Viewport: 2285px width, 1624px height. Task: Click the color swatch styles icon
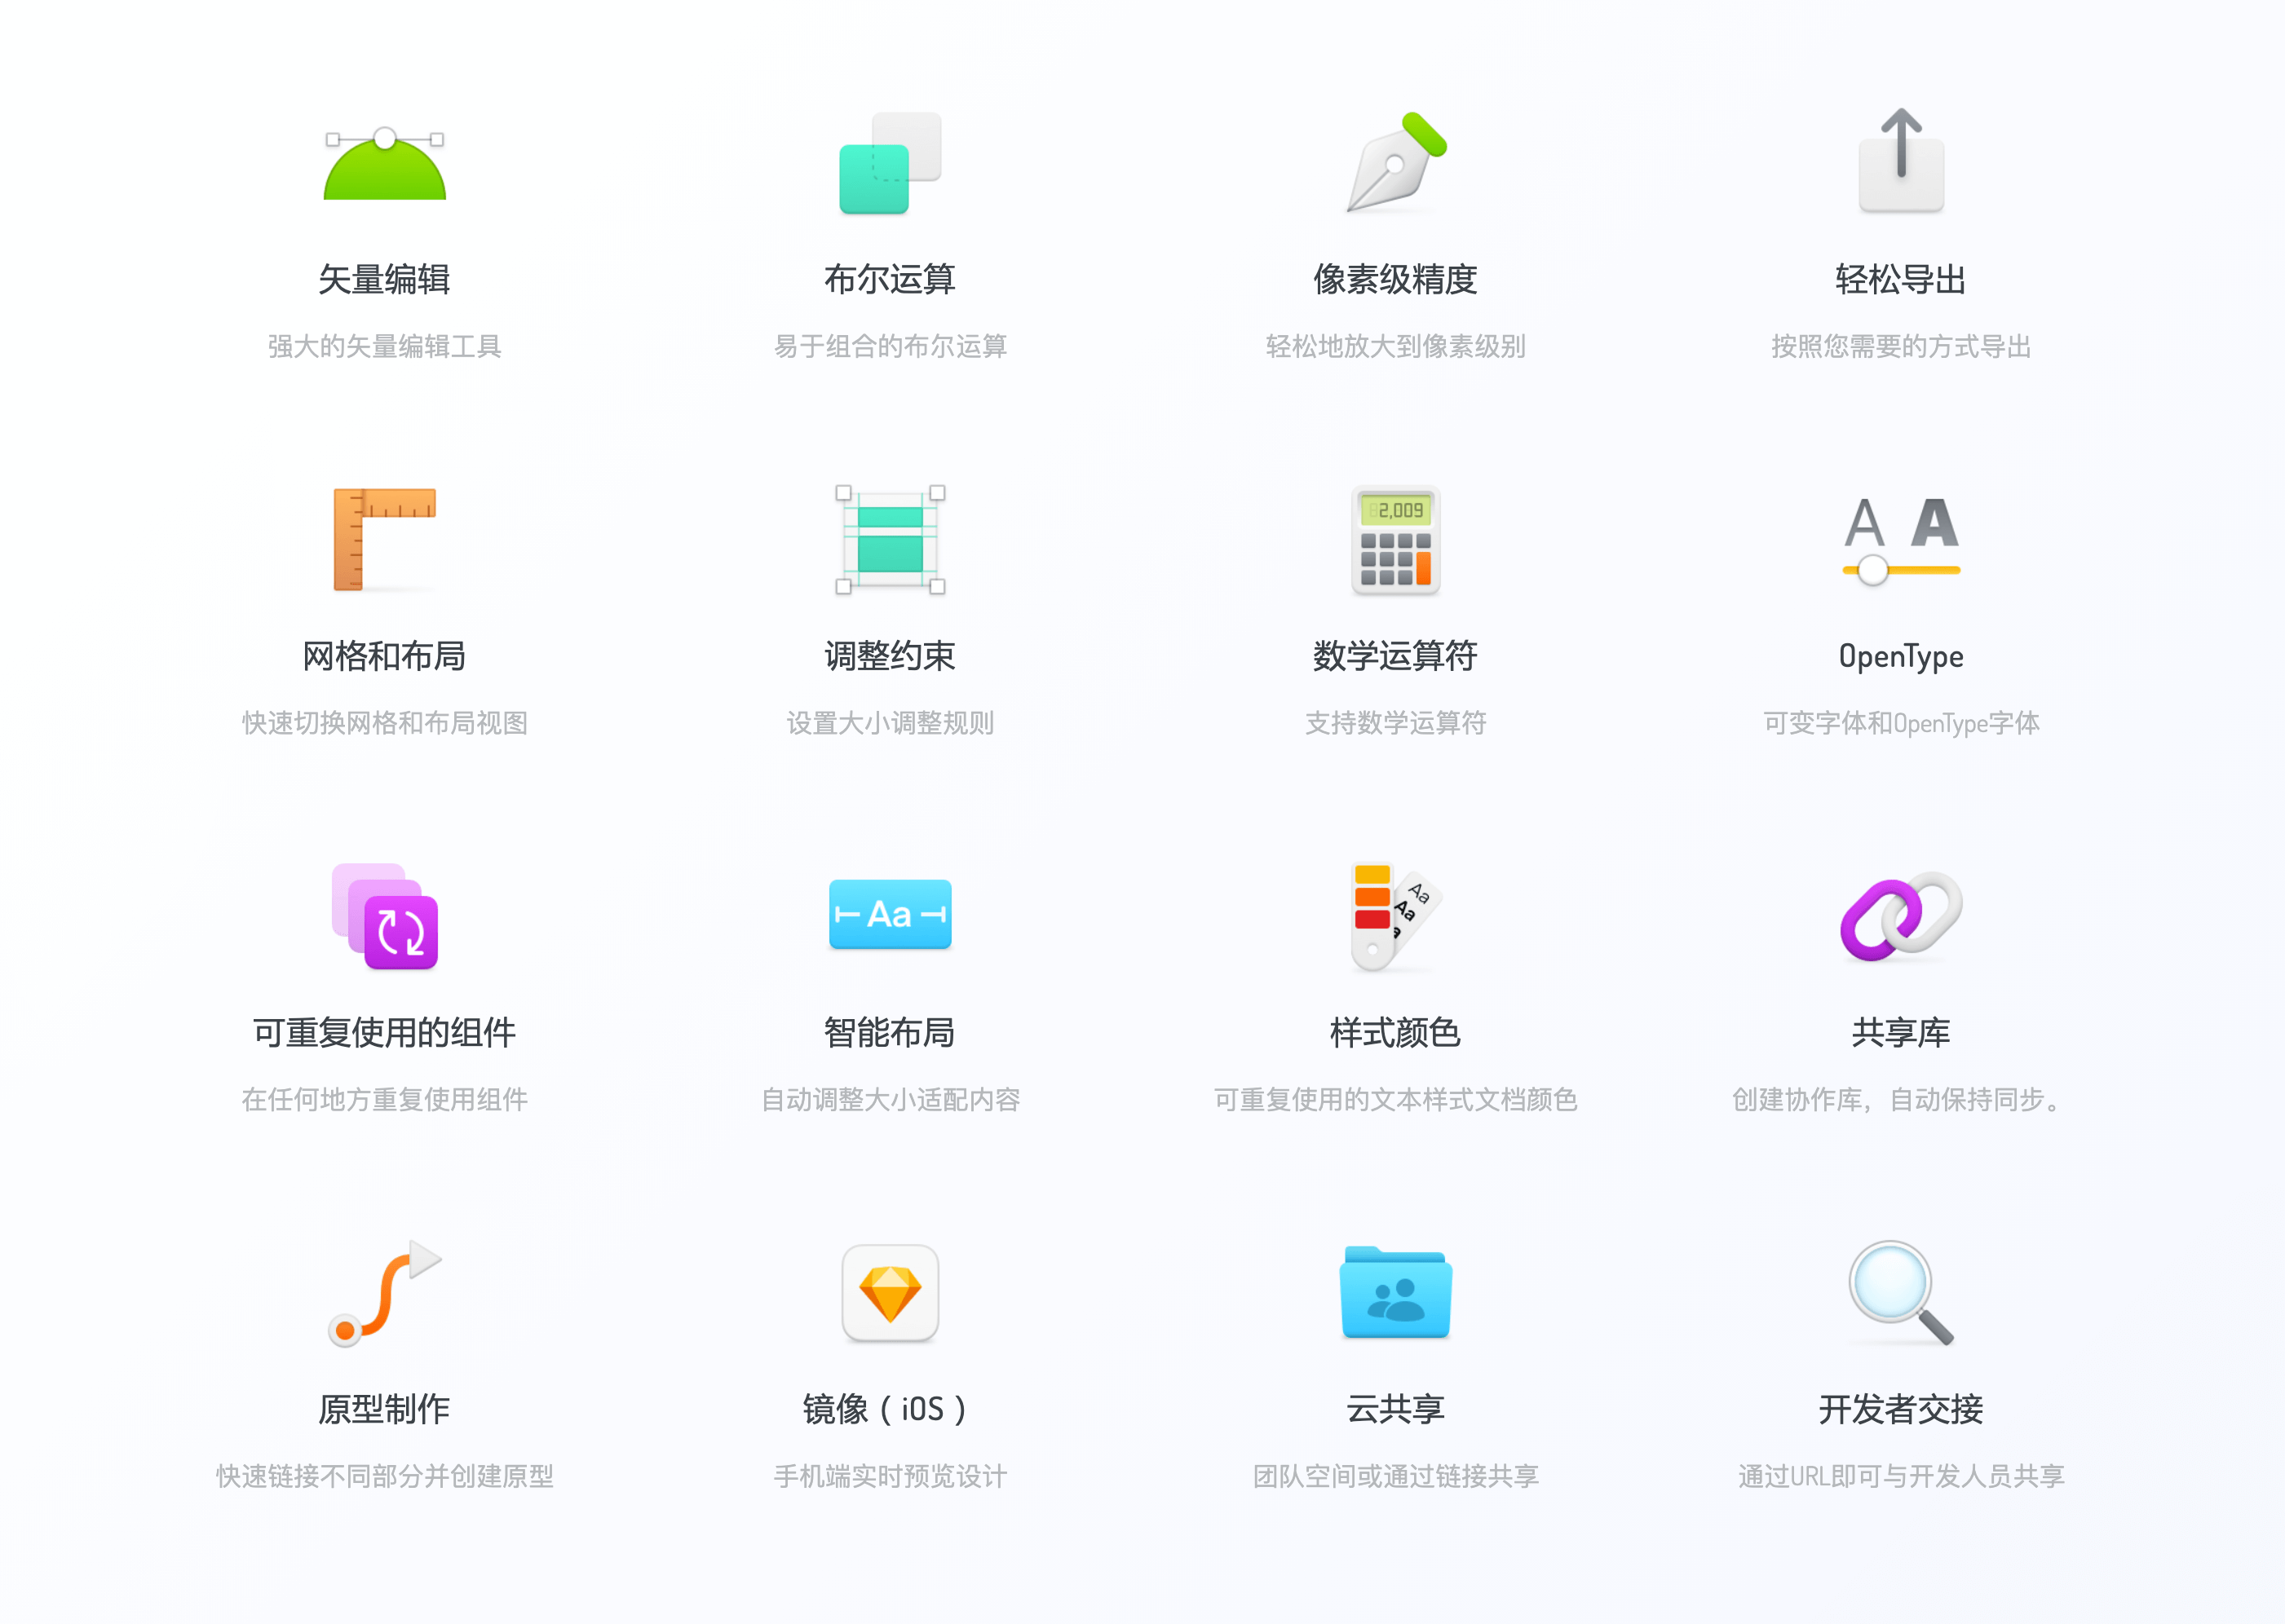(x=1396, y=916)
